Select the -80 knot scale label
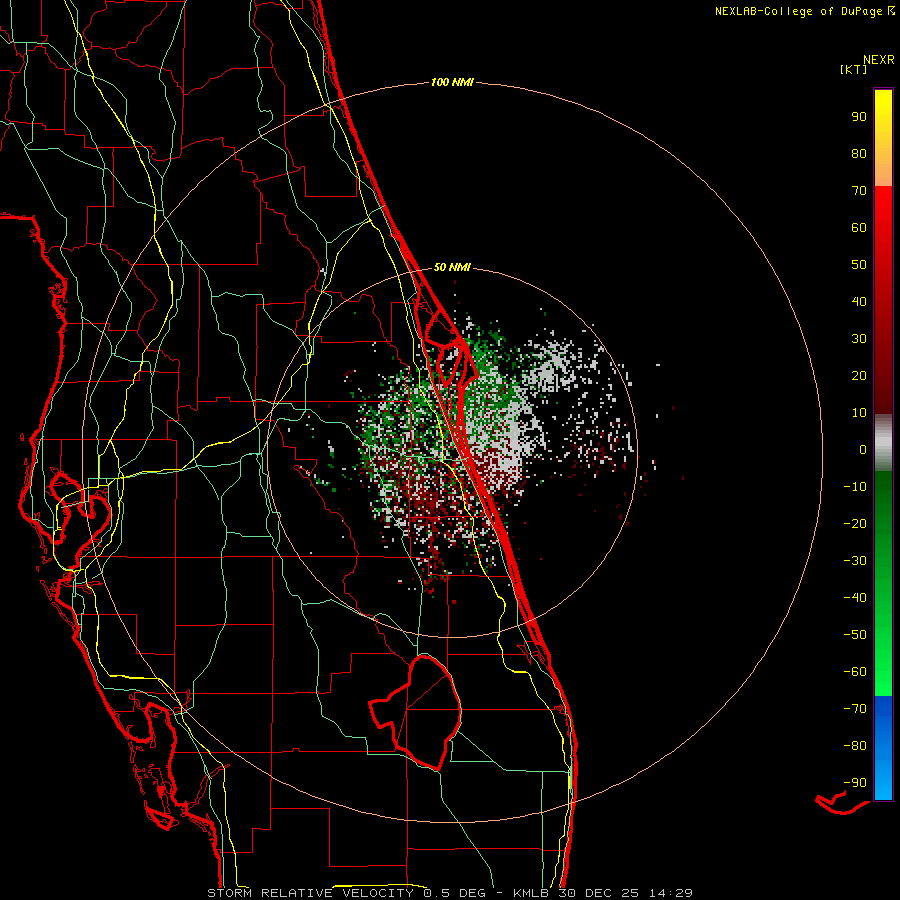The width and height of the screenshot is (900, 900). pos(855,746)
